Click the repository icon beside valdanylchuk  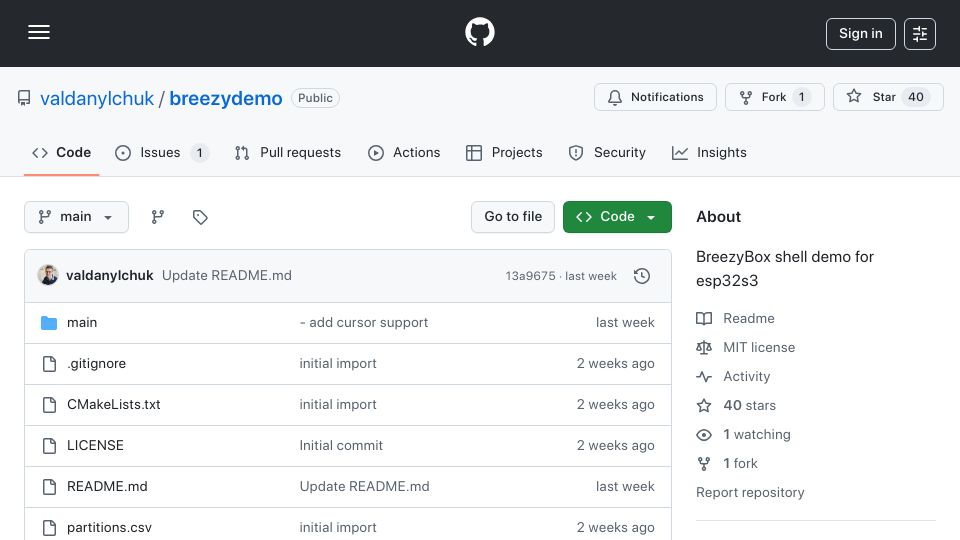(x=24, y=98)
